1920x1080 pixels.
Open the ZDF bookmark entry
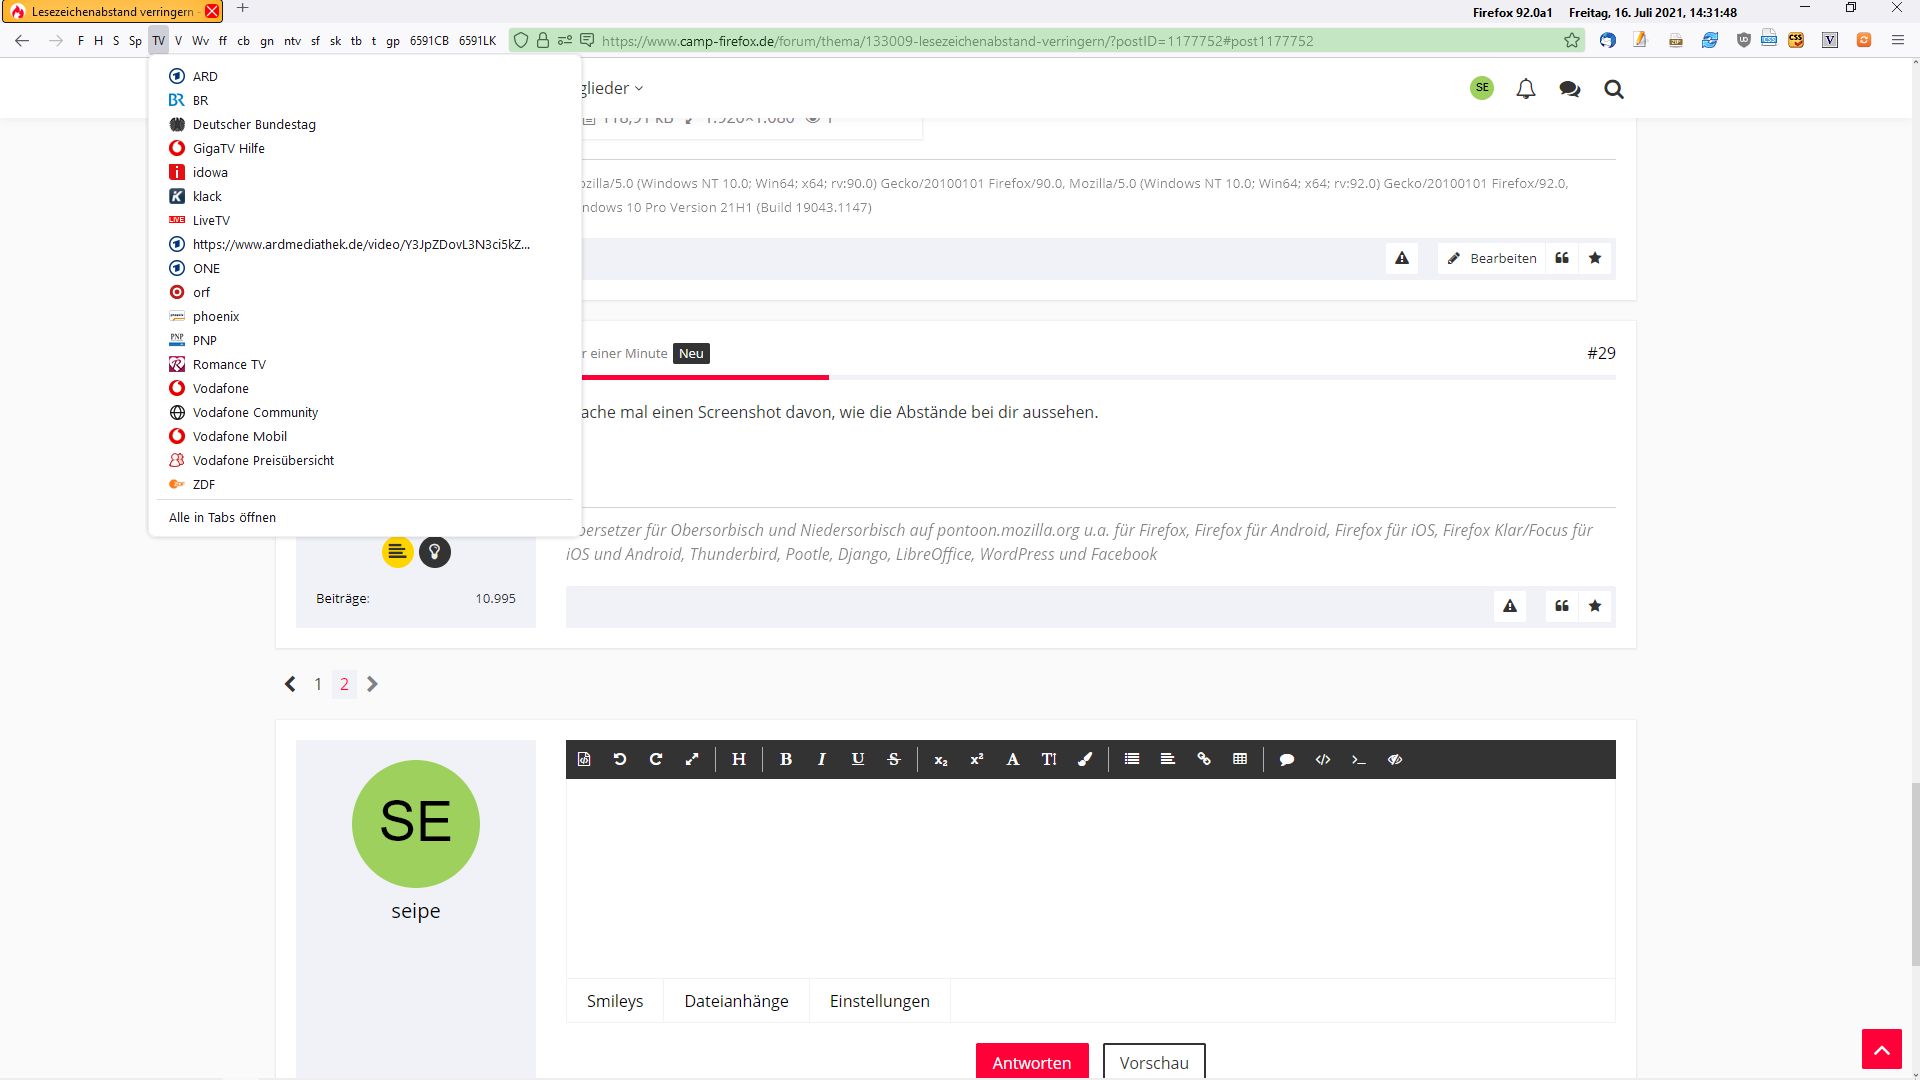[204, 484]
